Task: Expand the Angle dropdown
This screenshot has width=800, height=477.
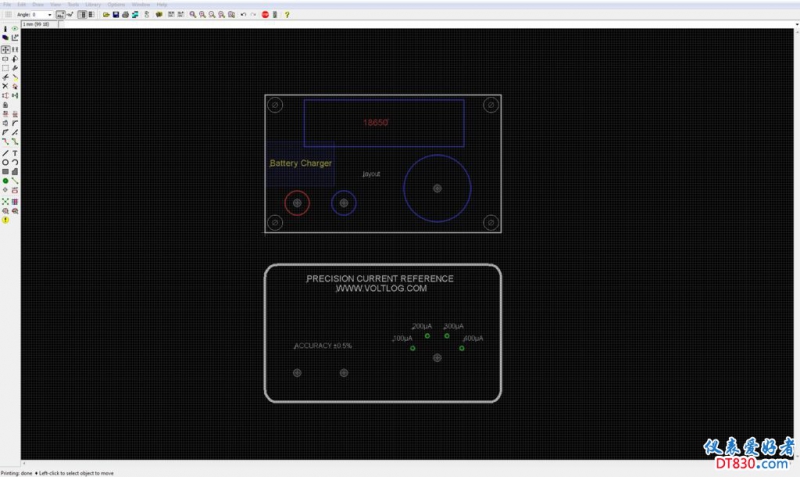Action: pos(51,15)
